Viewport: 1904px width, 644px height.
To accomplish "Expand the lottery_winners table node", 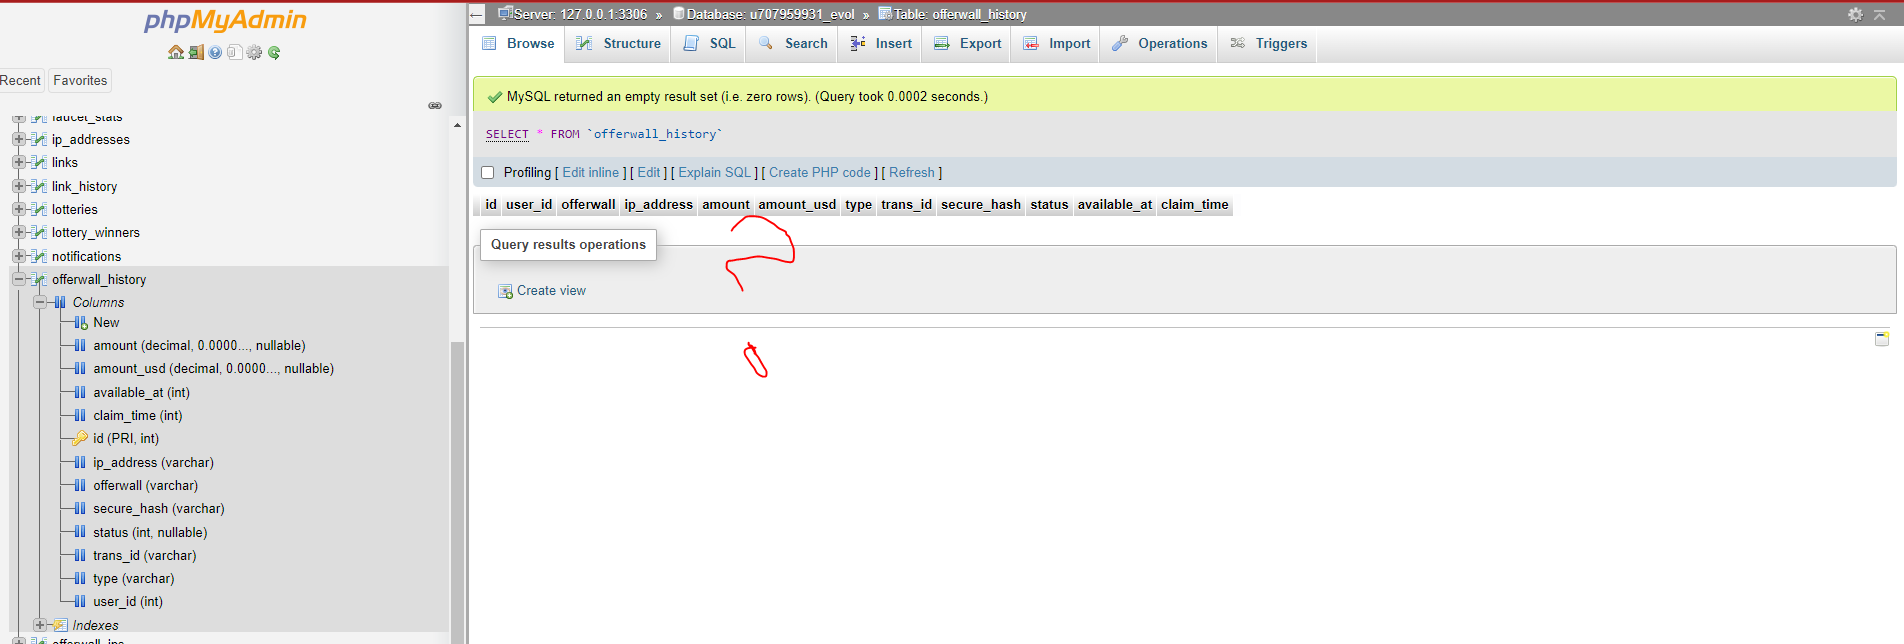I will coord(19,232).
